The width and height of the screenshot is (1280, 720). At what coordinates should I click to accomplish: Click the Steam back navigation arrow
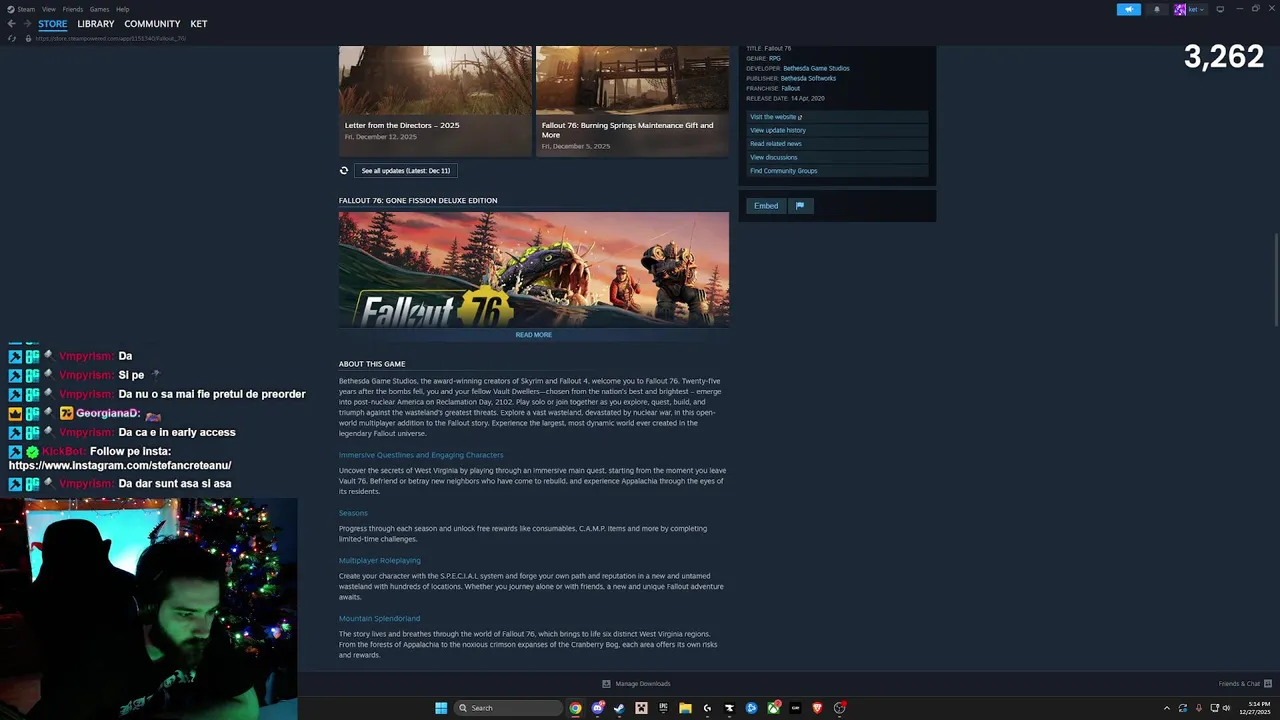11,24
